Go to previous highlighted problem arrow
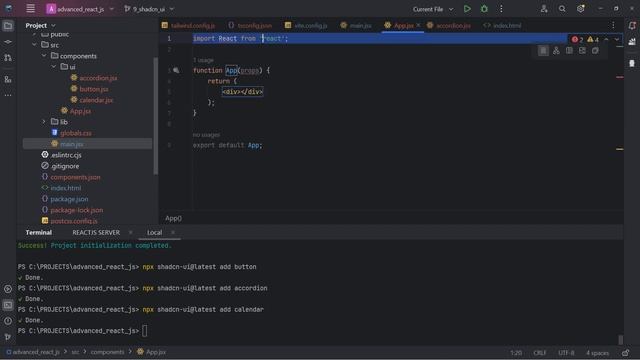The height and width of the screenshot is (360, 640). [x=606, y=40]
